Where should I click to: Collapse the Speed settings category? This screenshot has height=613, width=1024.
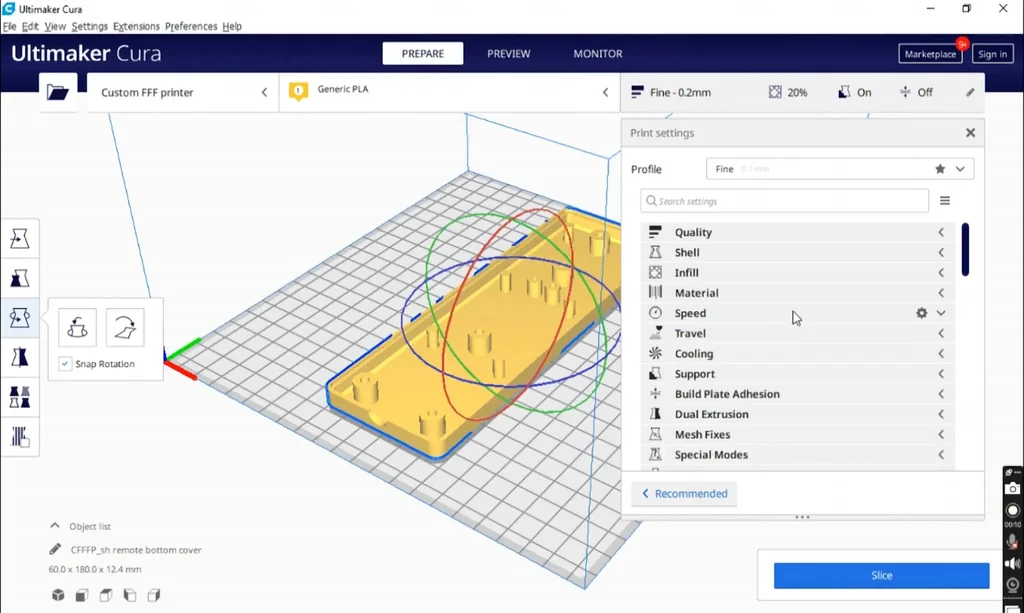pyautogui.click(x=797, y=313)
